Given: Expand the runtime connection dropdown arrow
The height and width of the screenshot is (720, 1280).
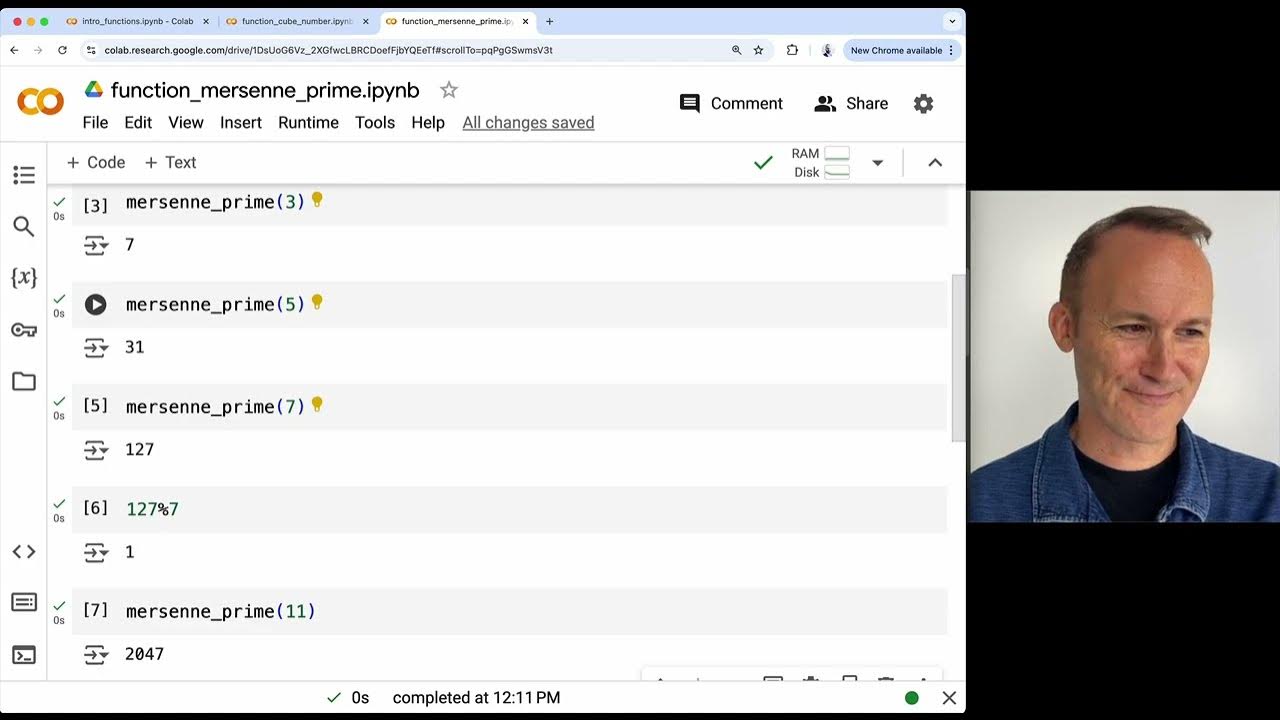Looking at the screenshot, I should (877, 163).
